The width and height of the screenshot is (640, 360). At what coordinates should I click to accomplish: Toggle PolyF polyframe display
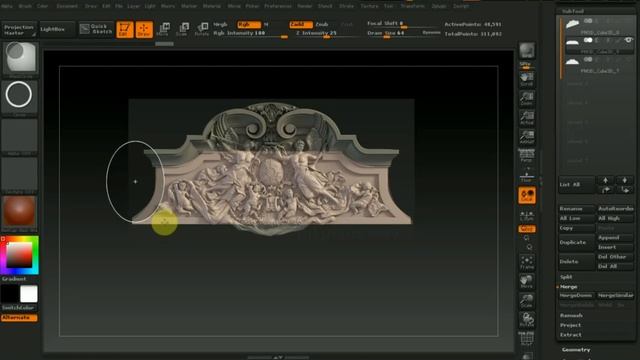pyautogui.click(x=527, y=339)
